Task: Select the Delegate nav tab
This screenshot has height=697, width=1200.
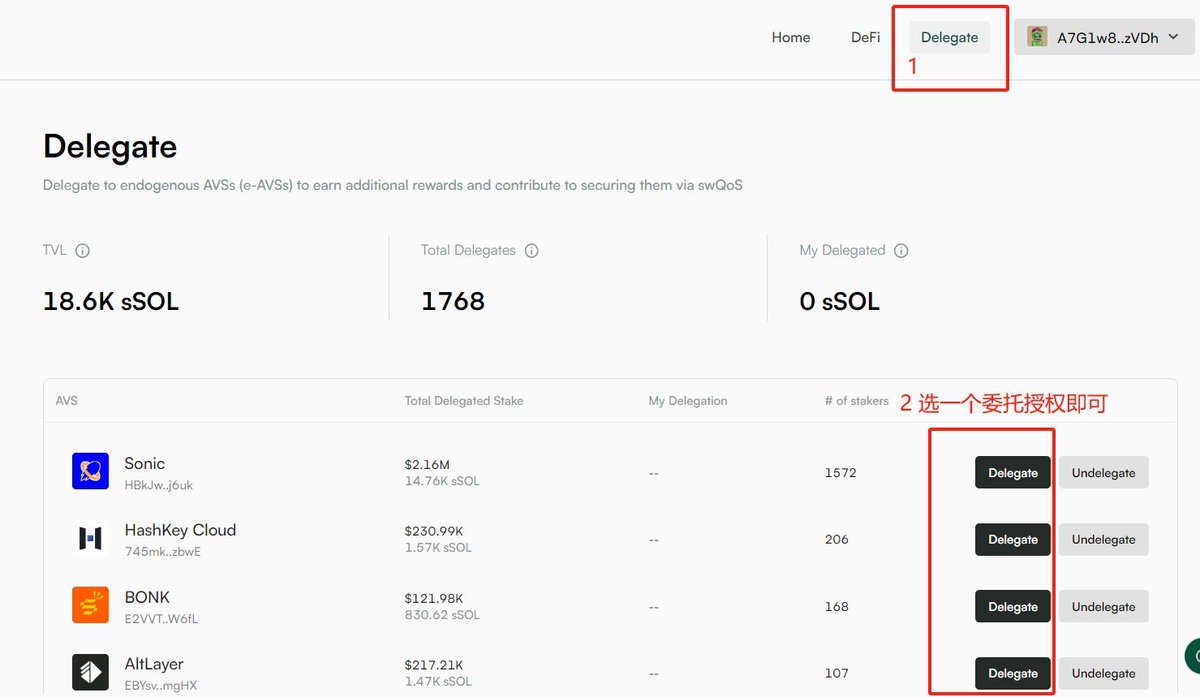Action: (x=949, y=37)
